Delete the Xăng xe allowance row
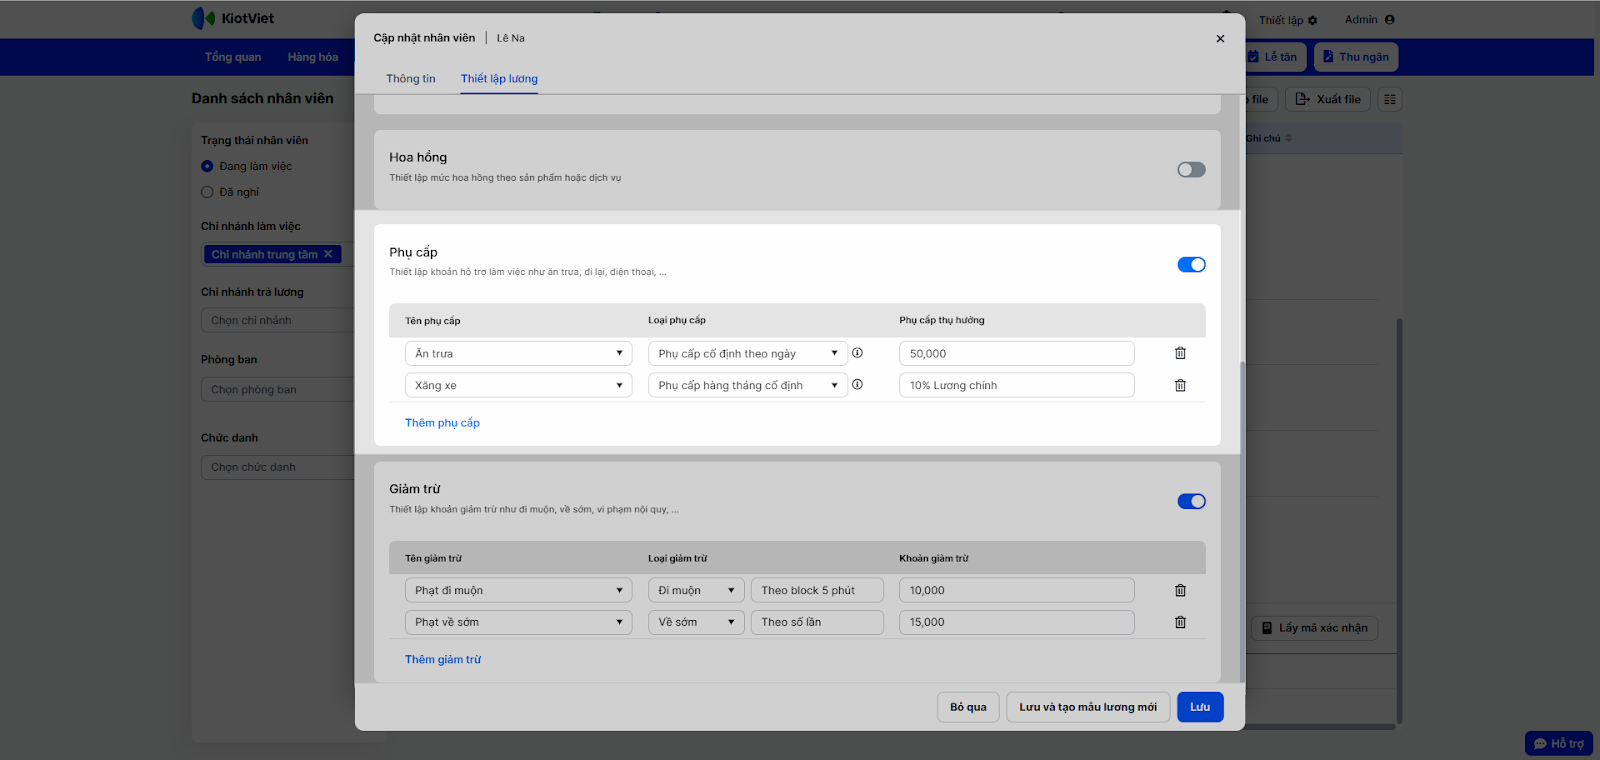The image size is (1600, 760). coord(1180,385)
